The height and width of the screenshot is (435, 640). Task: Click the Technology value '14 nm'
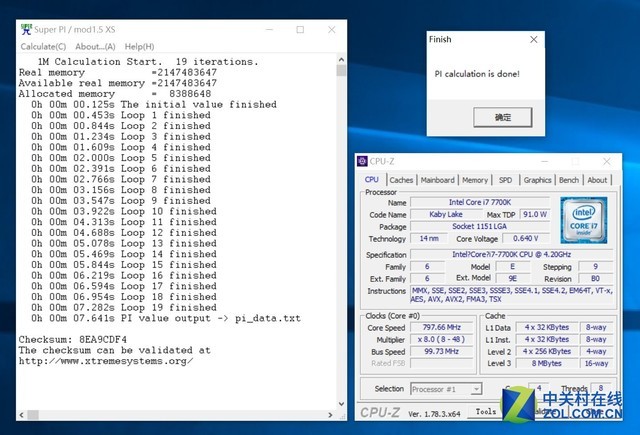point(429,239)
